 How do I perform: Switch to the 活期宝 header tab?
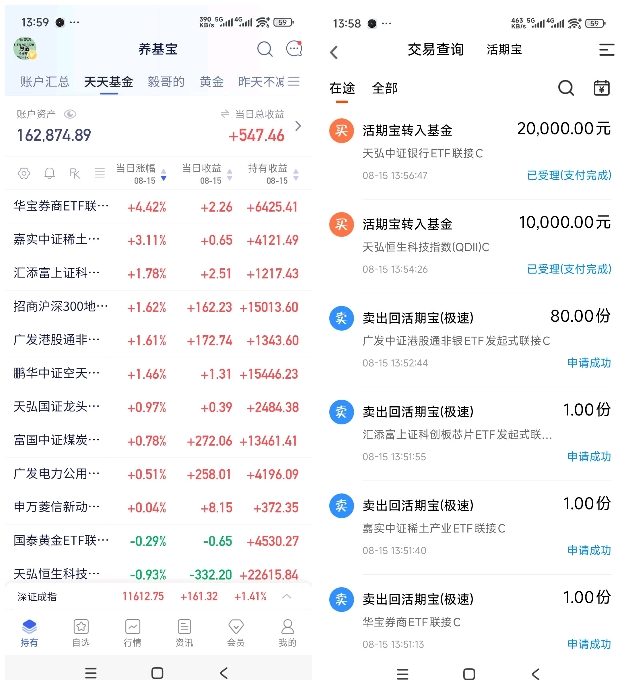click(504, 49)
